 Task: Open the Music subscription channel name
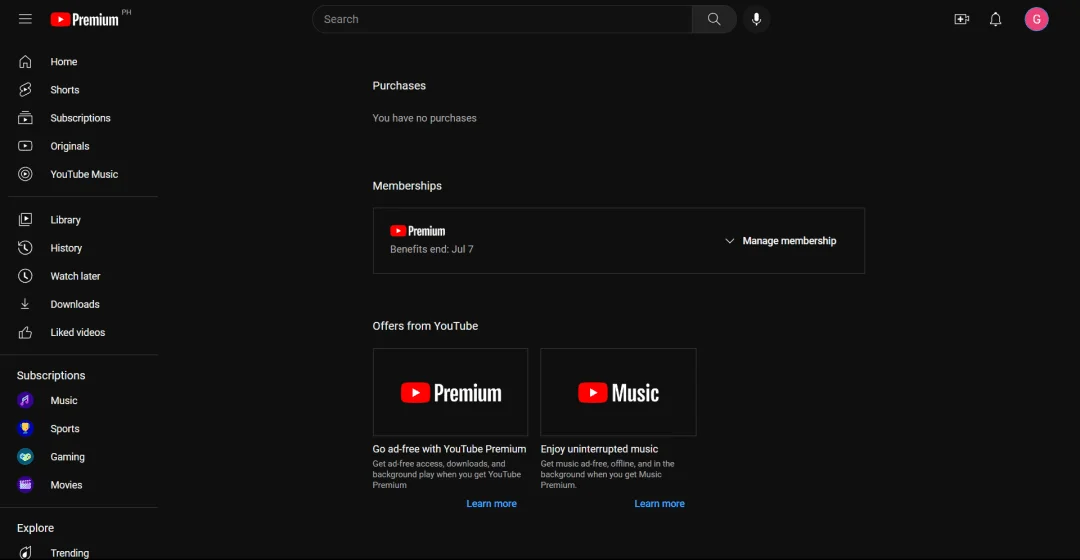[63, 400]
